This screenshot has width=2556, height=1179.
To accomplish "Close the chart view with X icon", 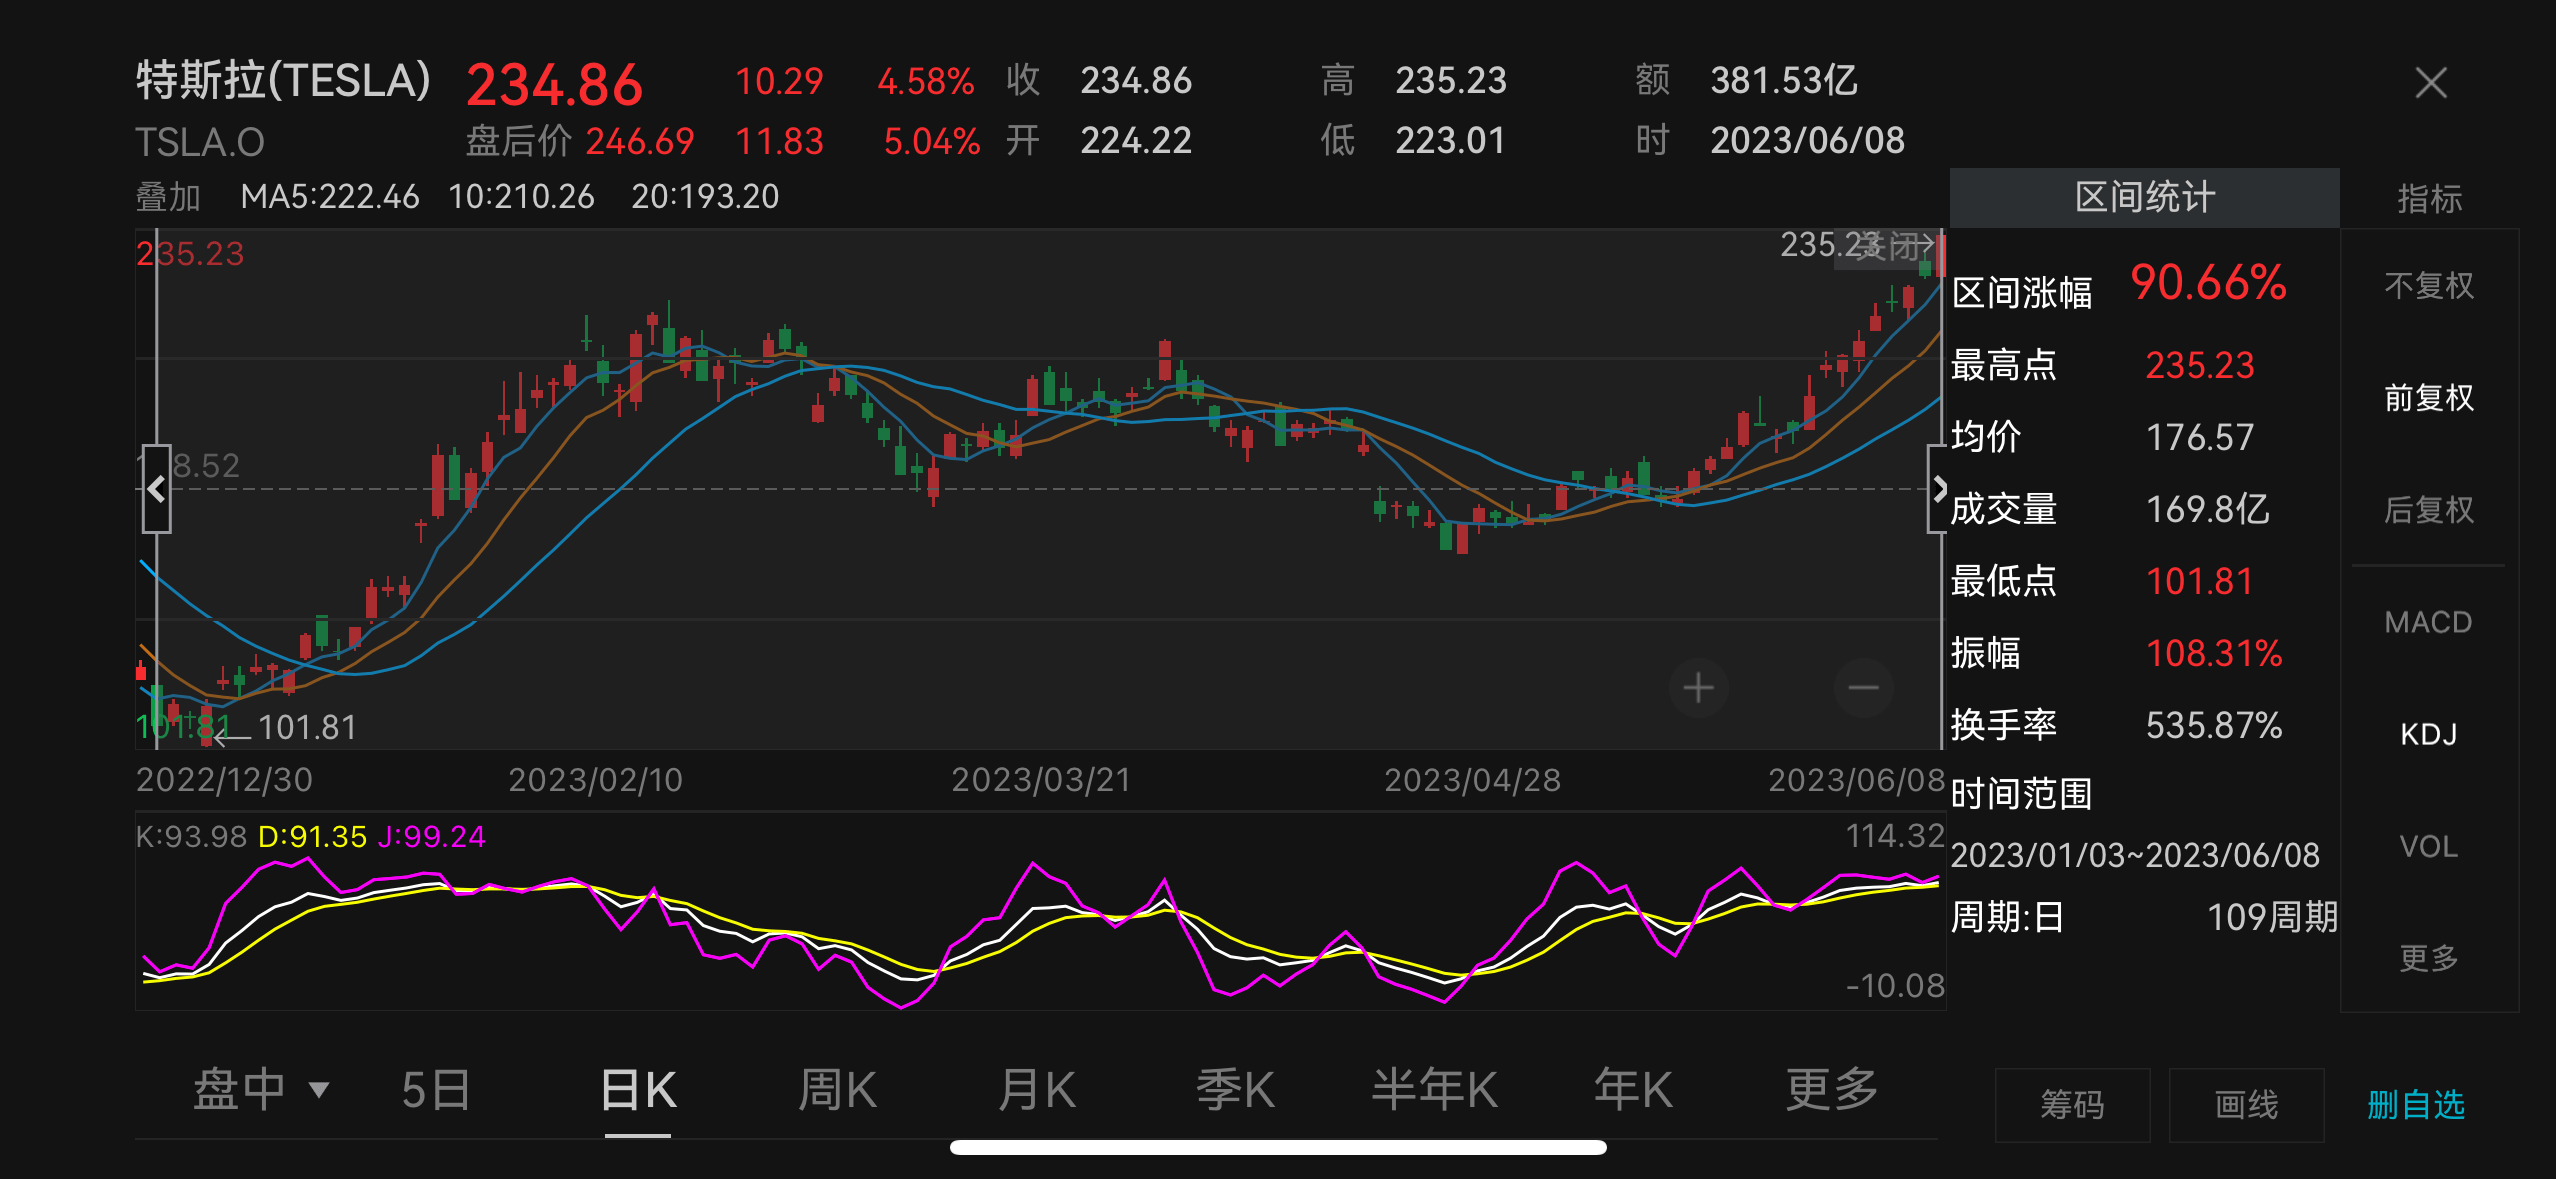I will pos(2431,83).
